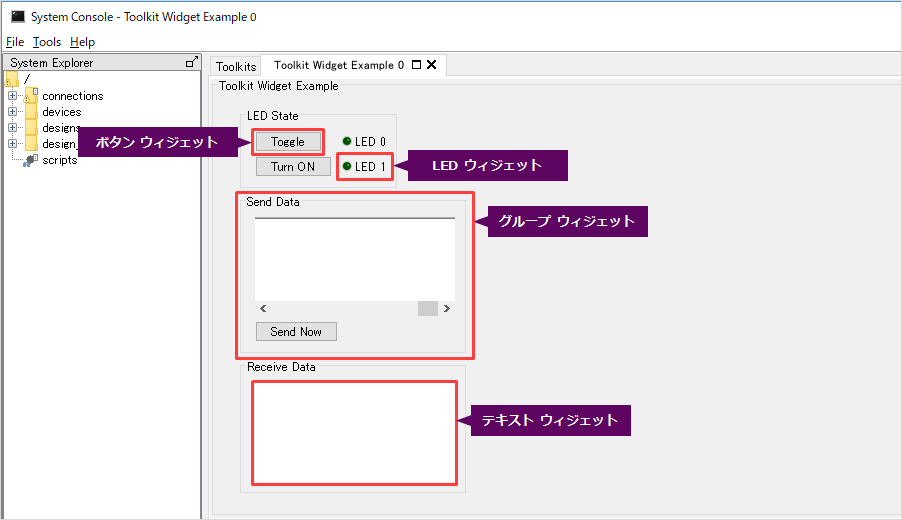Click the LED 1 indicator

pyautogui.click(x=347, y=166)
